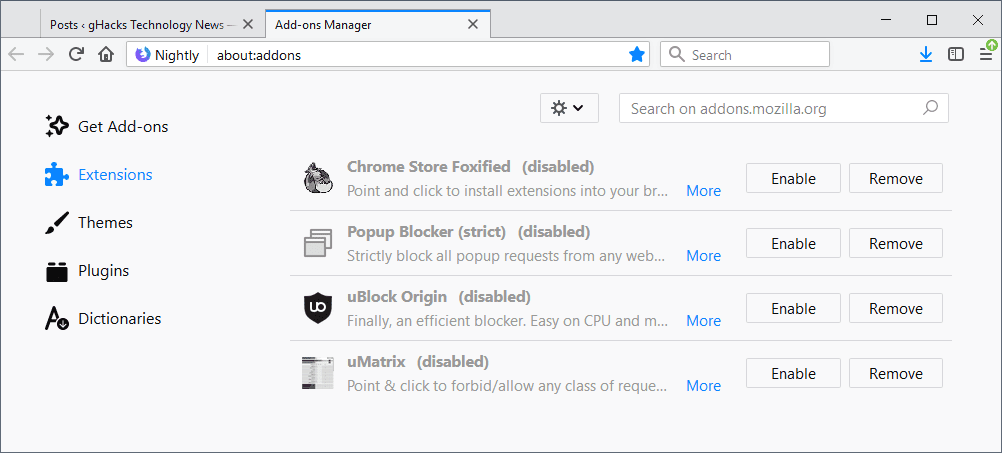1002x453 pixels.
Task: Click the Themes paintbrush icon
Action: [56, 222]
